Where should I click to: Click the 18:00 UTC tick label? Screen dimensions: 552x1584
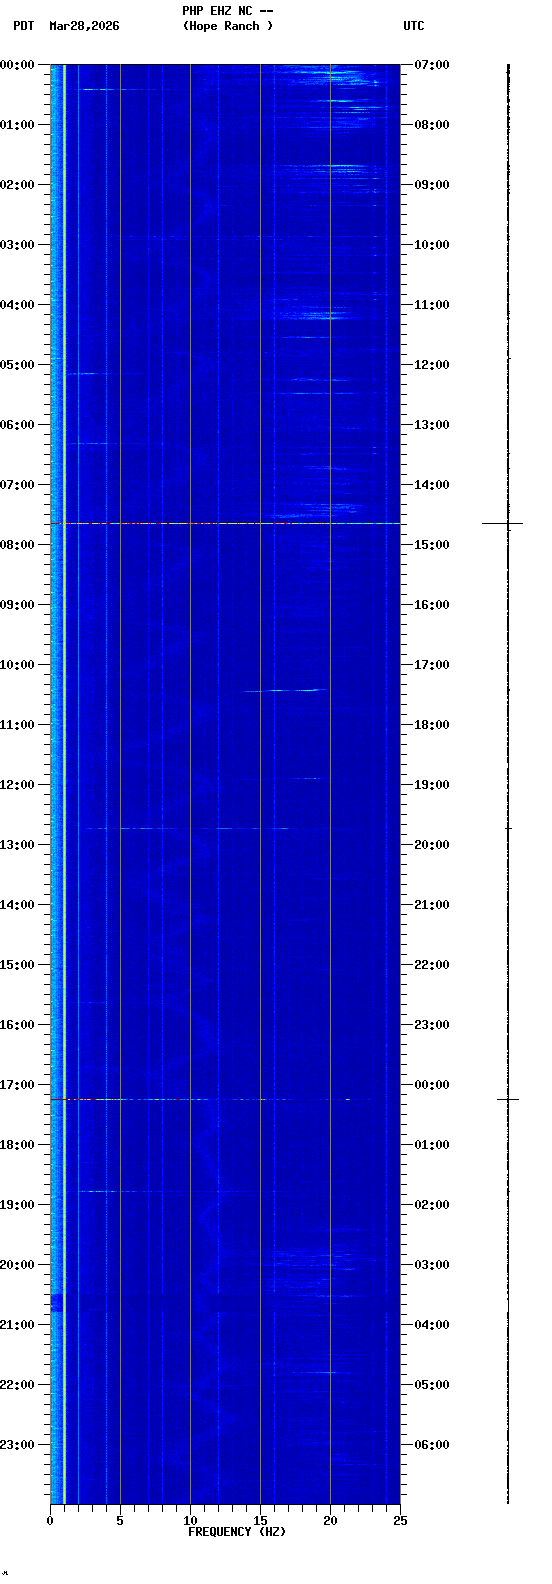pyautogui.click(x=432, y=725)
